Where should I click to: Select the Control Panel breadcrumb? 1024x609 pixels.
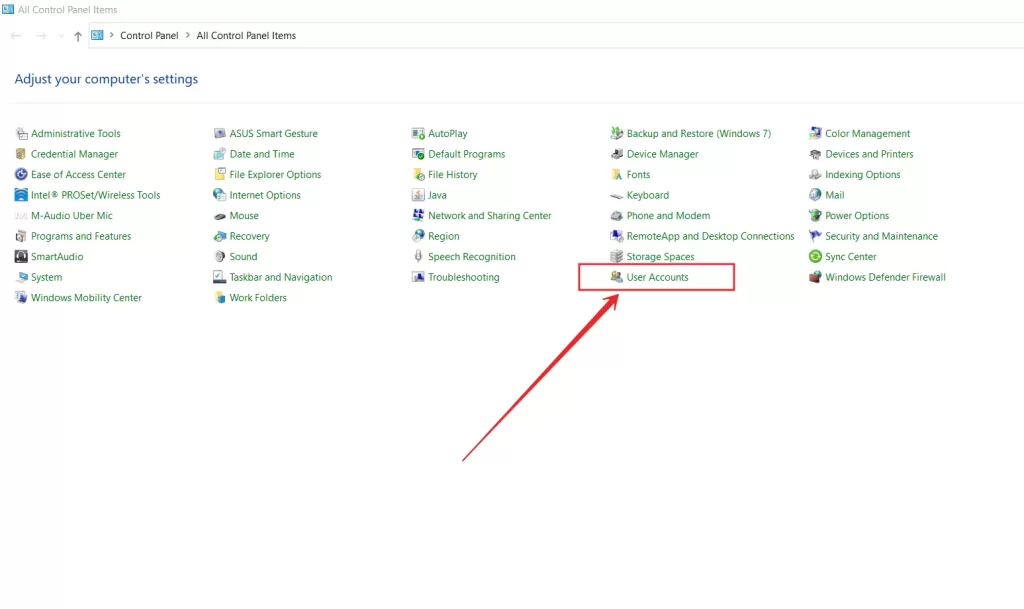(149, 35)
